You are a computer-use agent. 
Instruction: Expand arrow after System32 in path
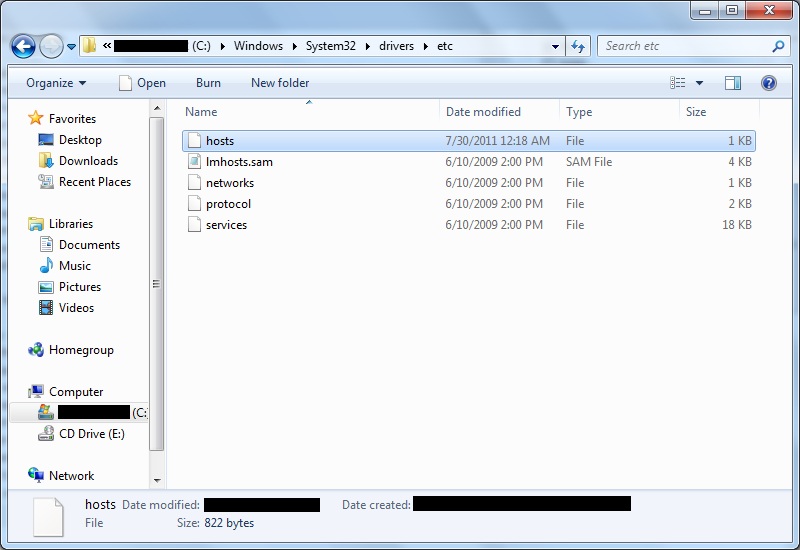tap(367, 46)
